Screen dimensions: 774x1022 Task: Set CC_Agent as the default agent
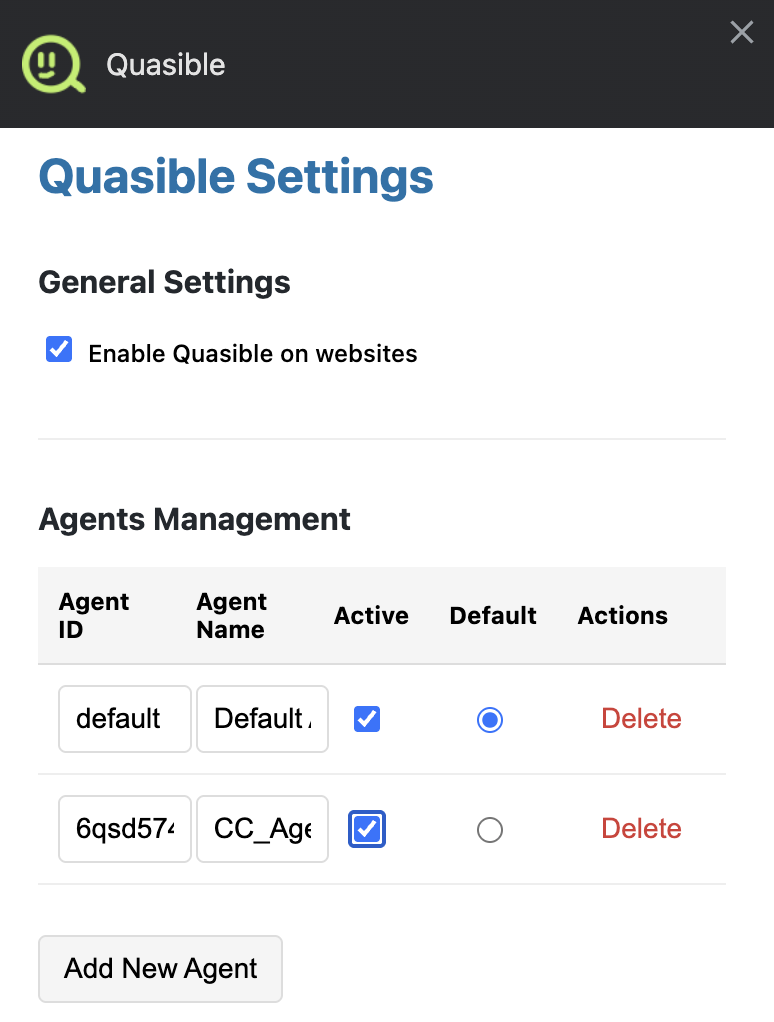[x=490, y=830]
